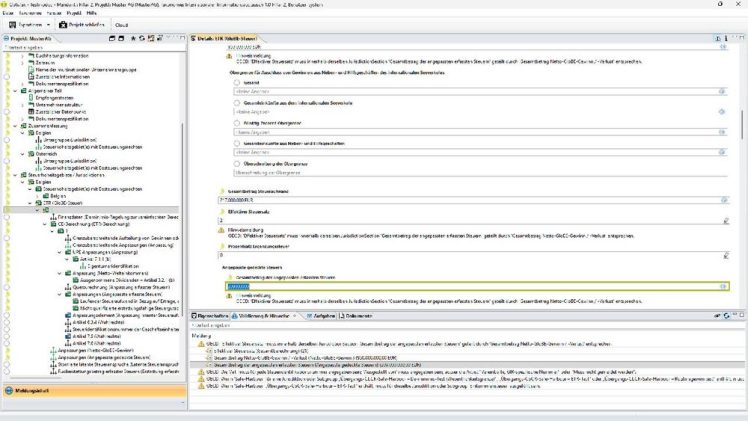Click the globe icon on Meldungsinhalt bar

pos(9,390)
